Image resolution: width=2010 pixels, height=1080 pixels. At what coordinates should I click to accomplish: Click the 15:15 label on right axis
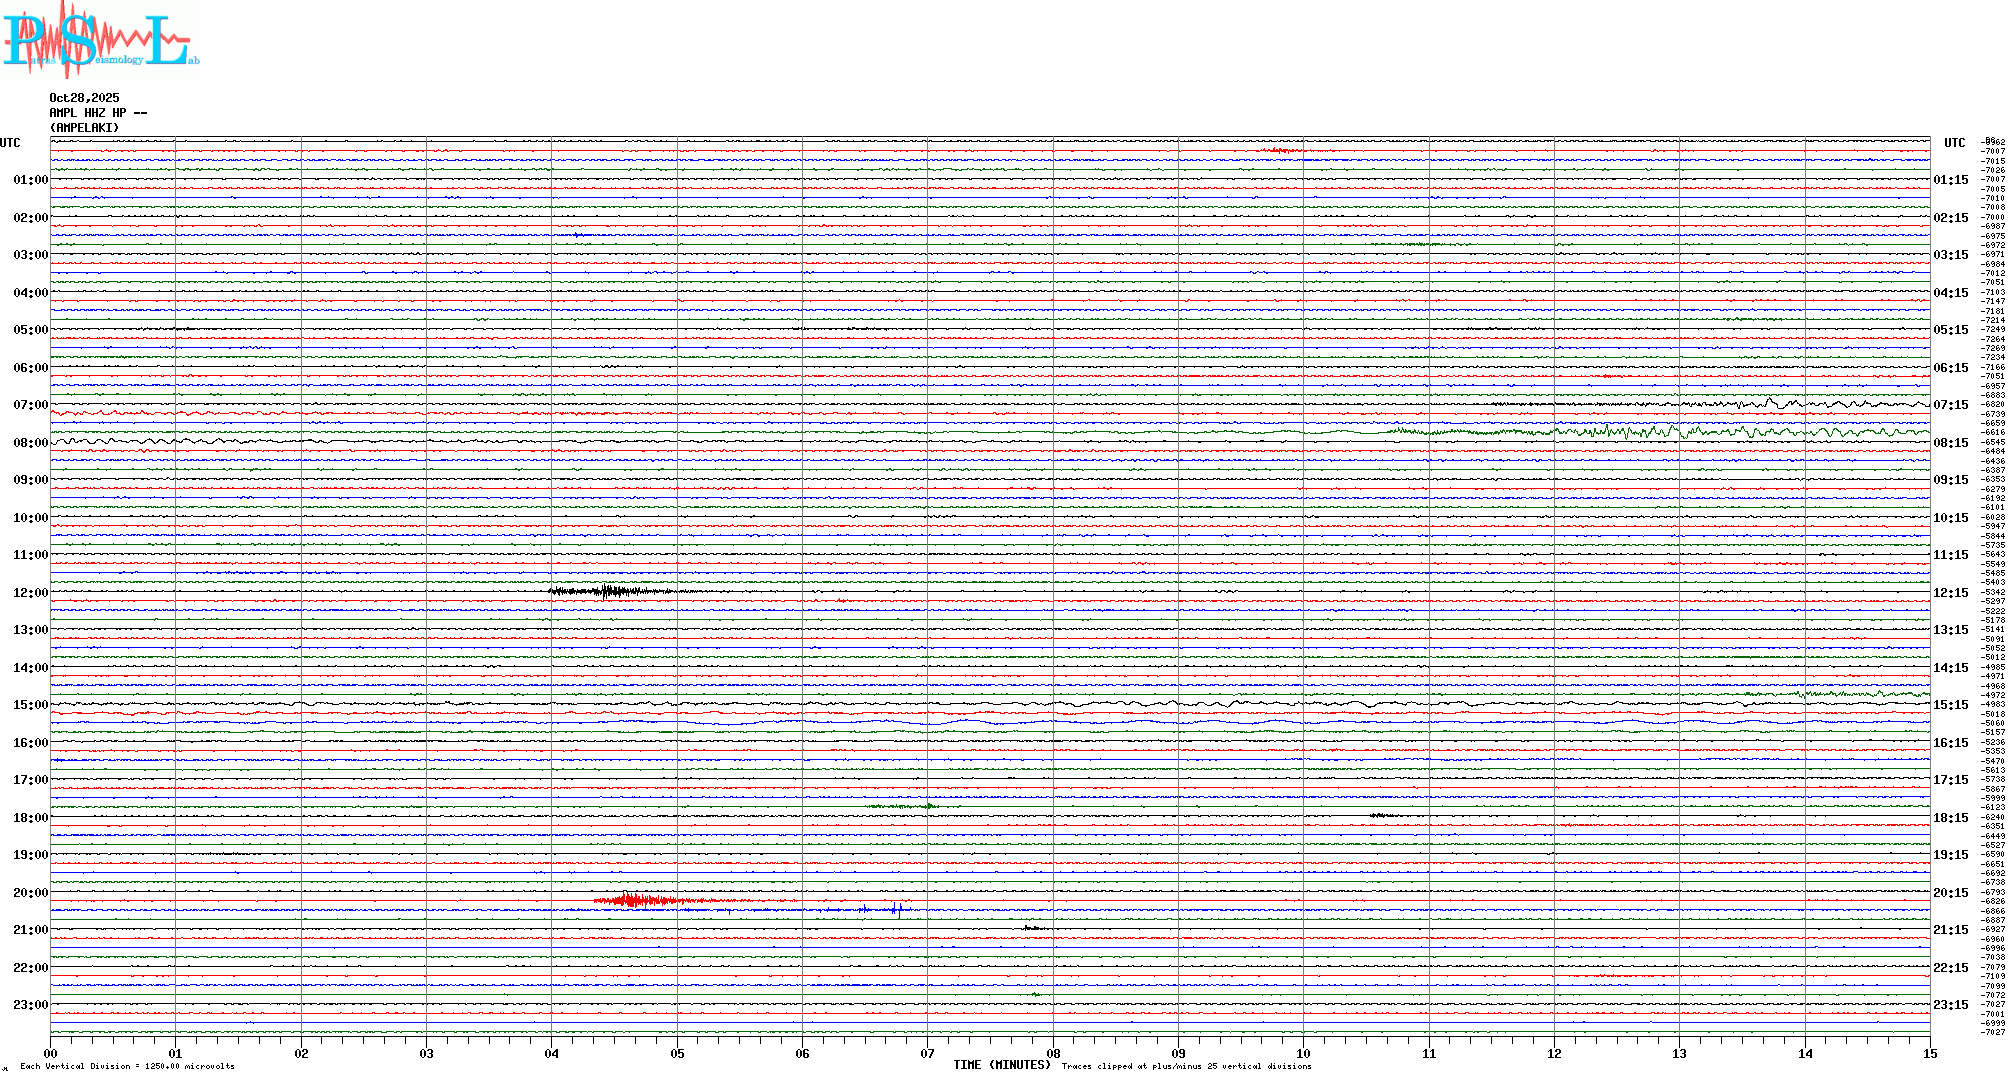1950,705
